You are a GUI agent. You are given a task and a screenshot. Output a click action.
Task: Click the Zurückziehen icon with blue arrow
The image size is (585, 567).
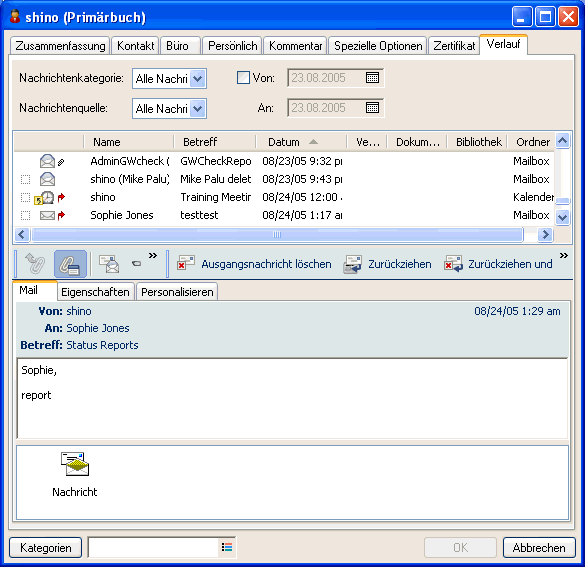pyautogui.click(x=352, y=264)
